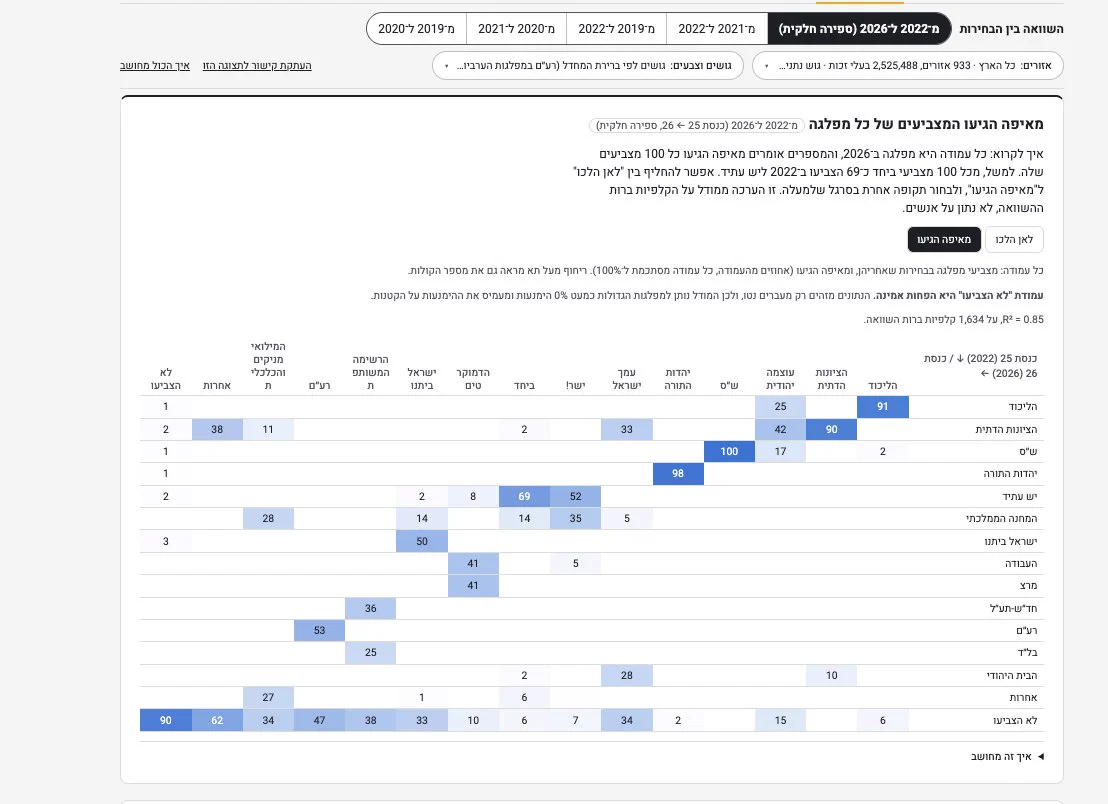Select the מאיפה הגיעו view button

pyautogui.click(x=944, y=240)
